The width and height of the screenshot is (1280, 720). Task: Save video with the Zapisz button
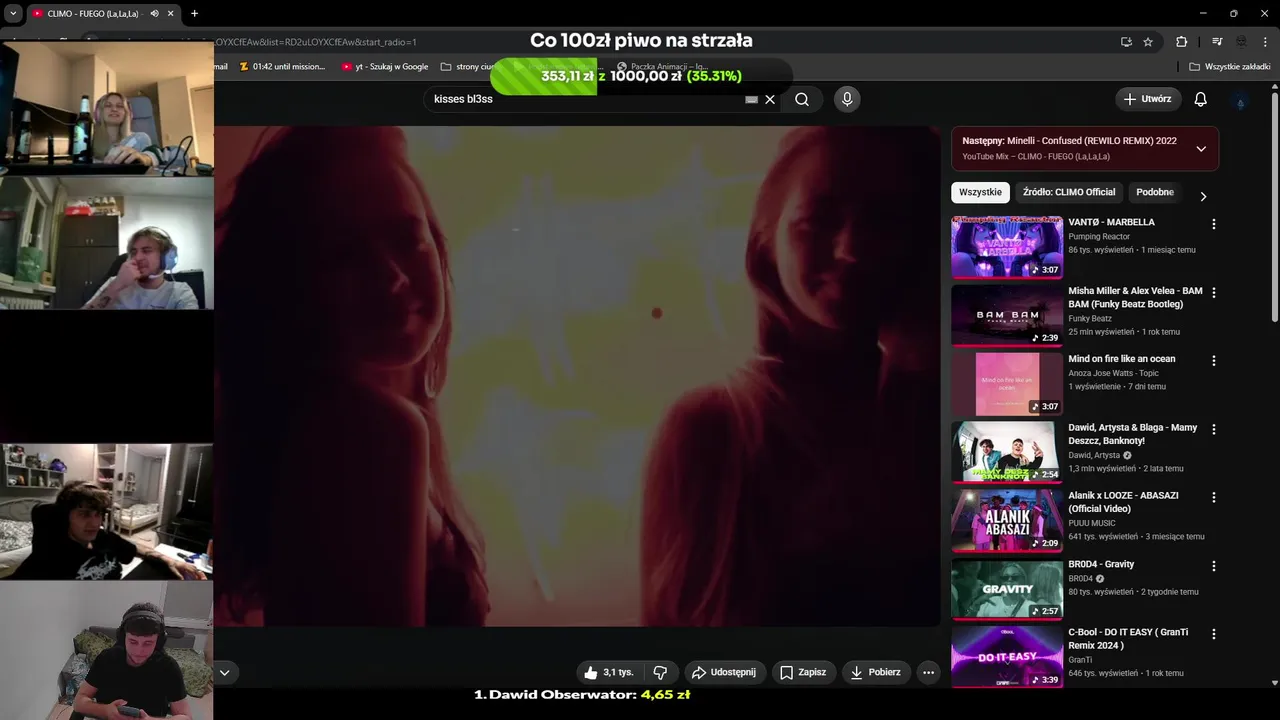point(803,672)
